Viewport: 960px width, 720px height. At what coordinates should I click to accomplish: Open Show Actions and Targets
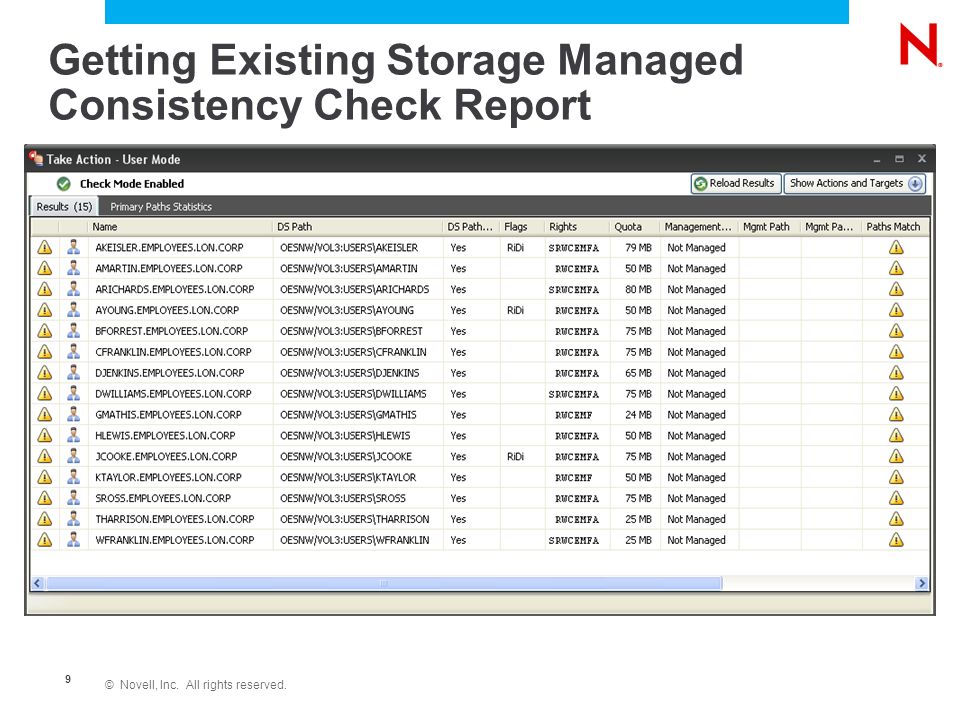click(855, 183)
